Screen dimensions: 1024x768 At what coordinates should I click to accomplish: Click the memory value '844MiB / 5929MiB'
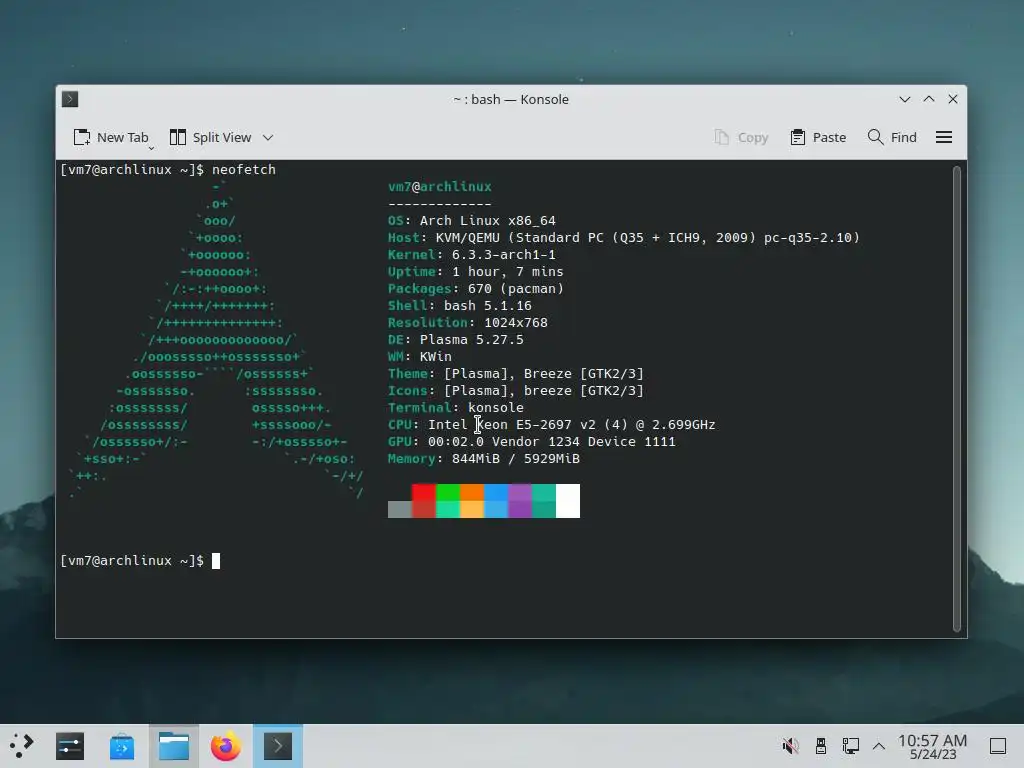516,458
